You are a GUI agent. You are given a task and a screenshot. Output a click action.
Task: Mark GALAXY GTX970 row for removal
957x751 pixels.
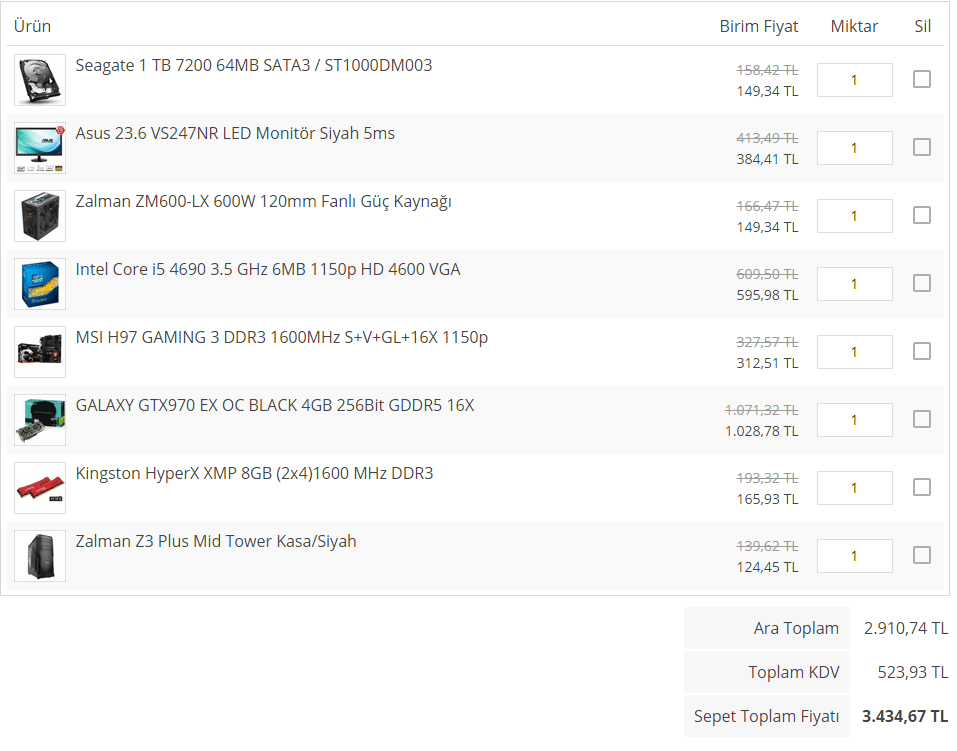[921, 419]
